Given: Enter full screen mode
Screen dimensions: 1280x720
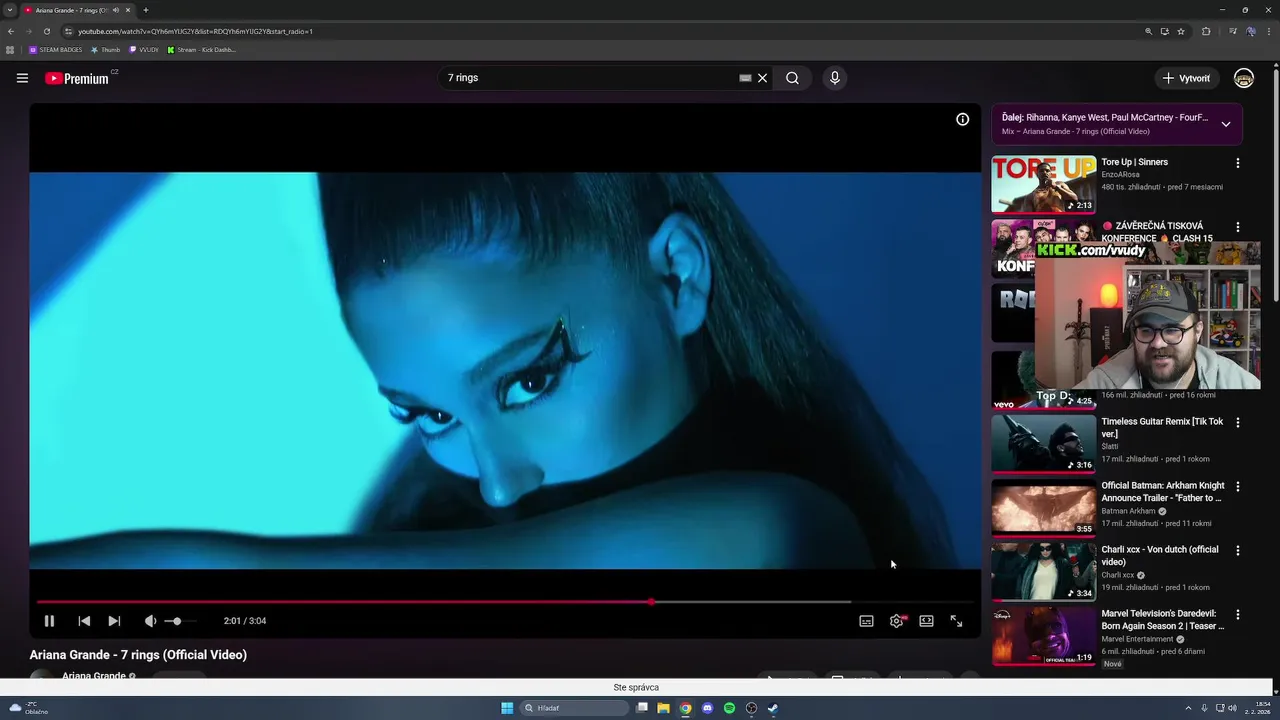Looking at the screenshot, I should pos(956,621).
